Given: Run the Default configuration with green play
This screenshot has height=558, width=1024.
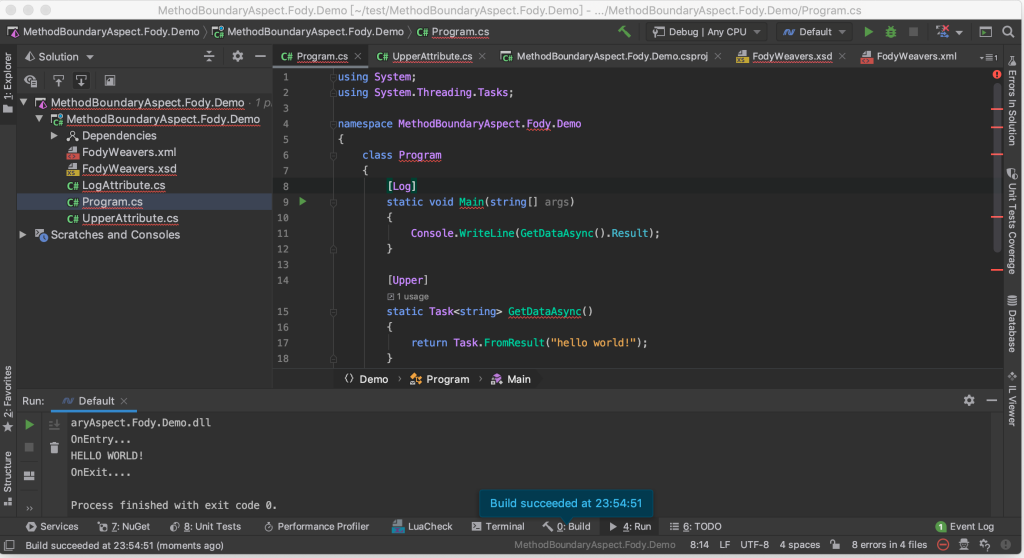Looking at the screenshot, I should pos(868,31).
